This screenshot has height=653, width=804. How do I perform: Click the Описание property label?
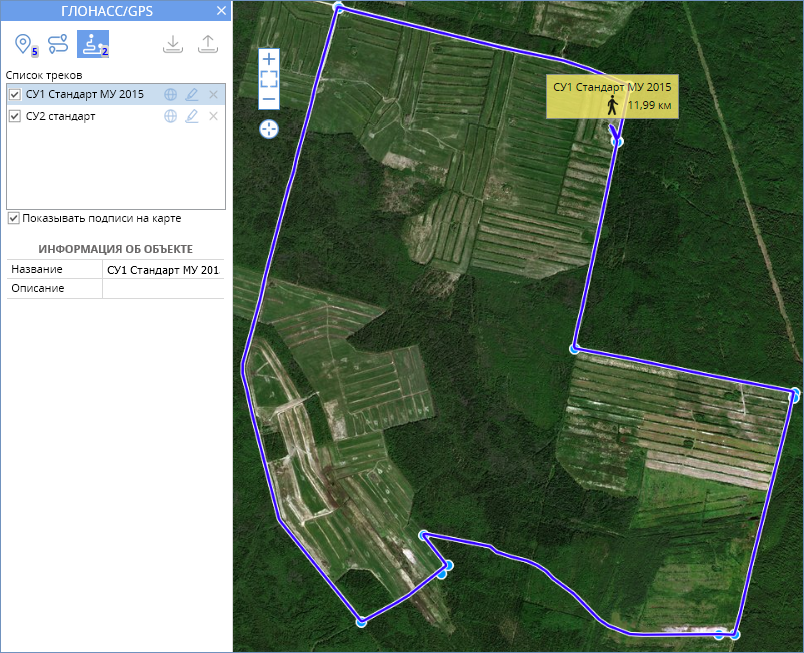[38, 289]
